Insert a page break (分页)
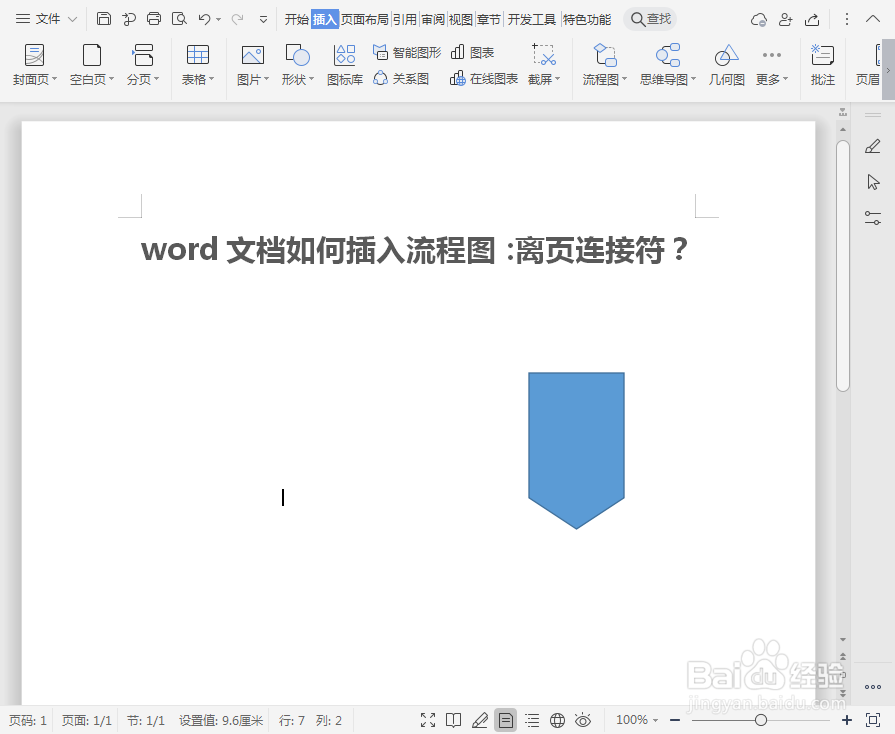The image size is (895, 734). point(143,64)
